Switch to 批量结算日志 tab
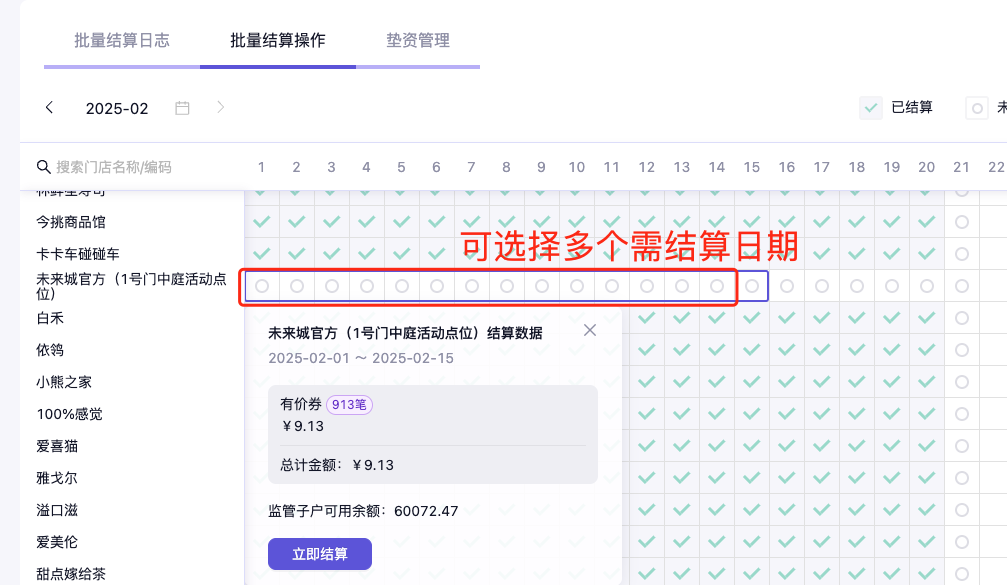Viewport: 1007px width, 585px height. pyautogui.click(x=122, y=41)
